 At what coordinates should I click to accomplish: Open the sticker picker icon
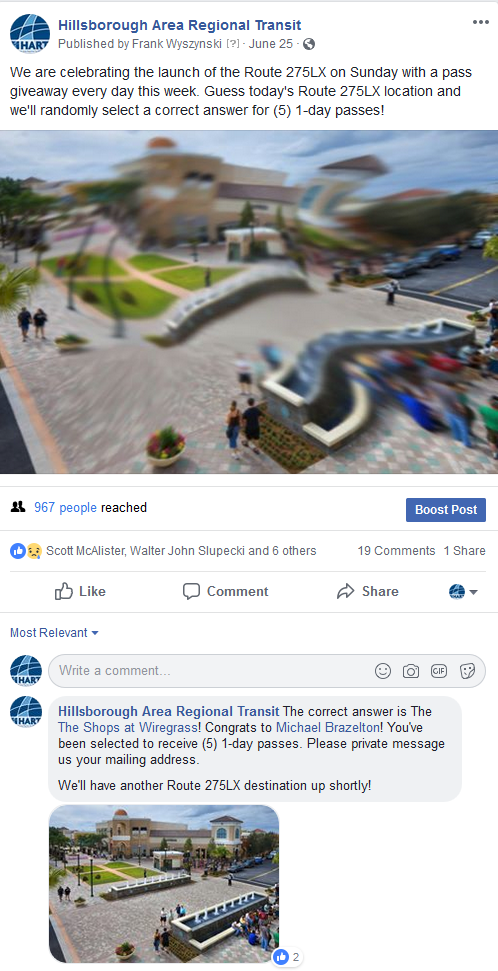[x=468, y=671]
